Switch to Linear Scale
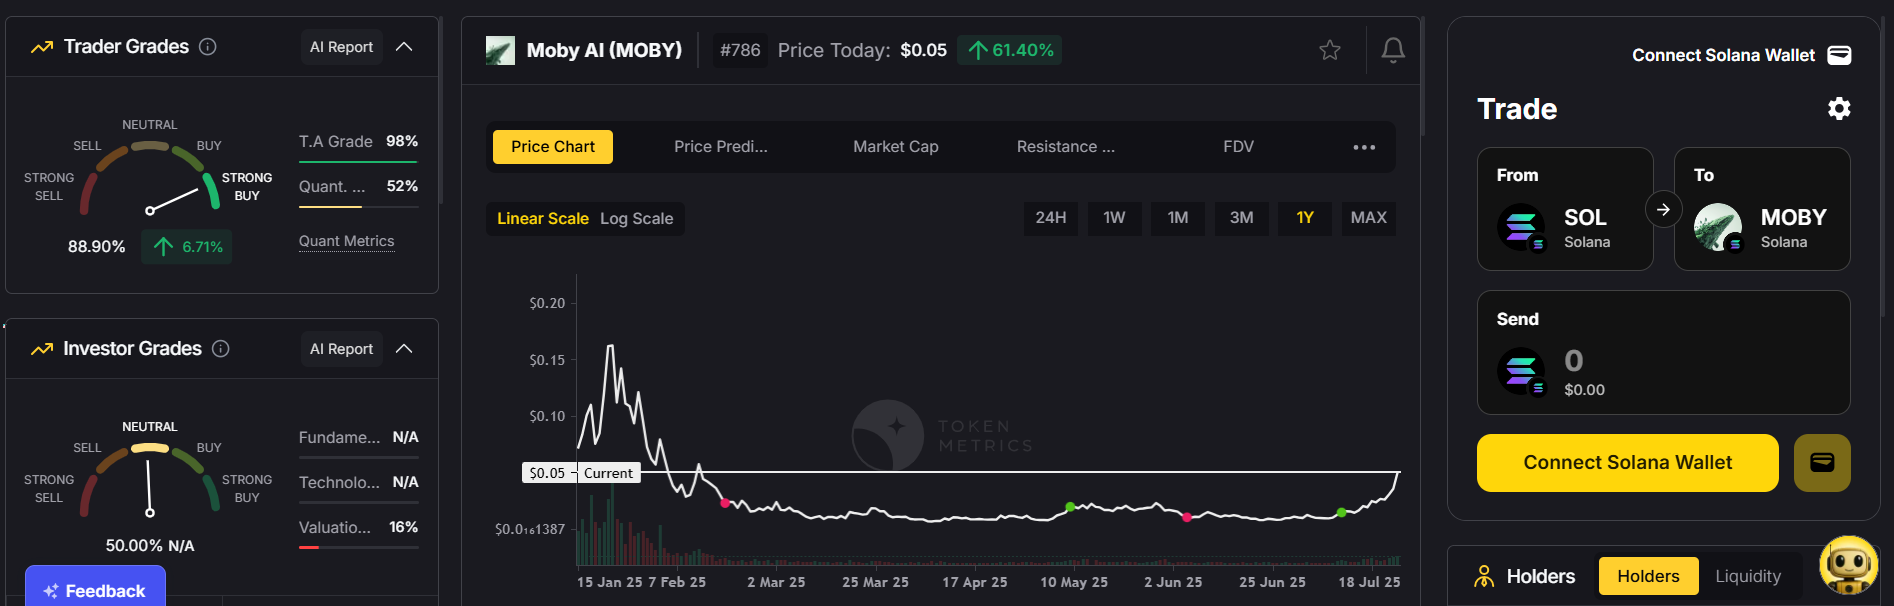1894x606 pixels. 543,218
